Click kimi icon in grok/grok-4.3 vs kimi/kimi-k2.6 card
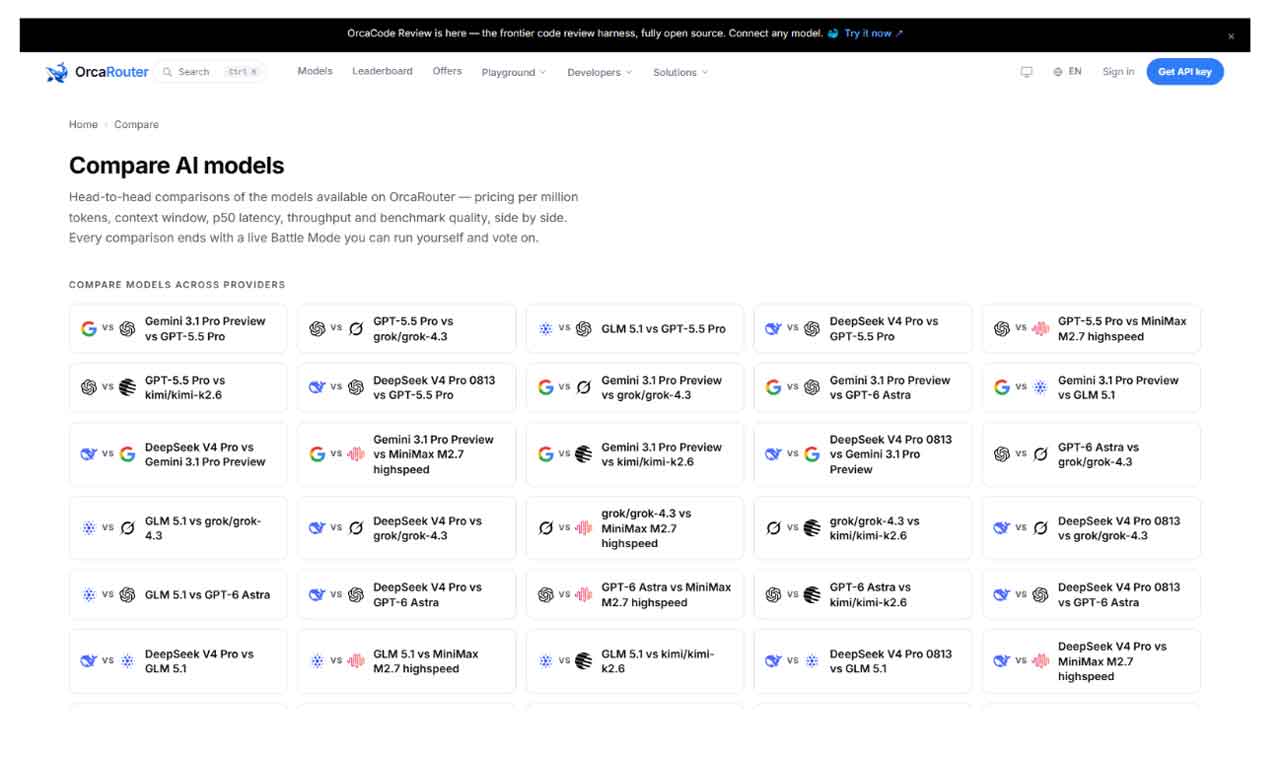This screenshot has height=757, width=1280. pos(812,528)
